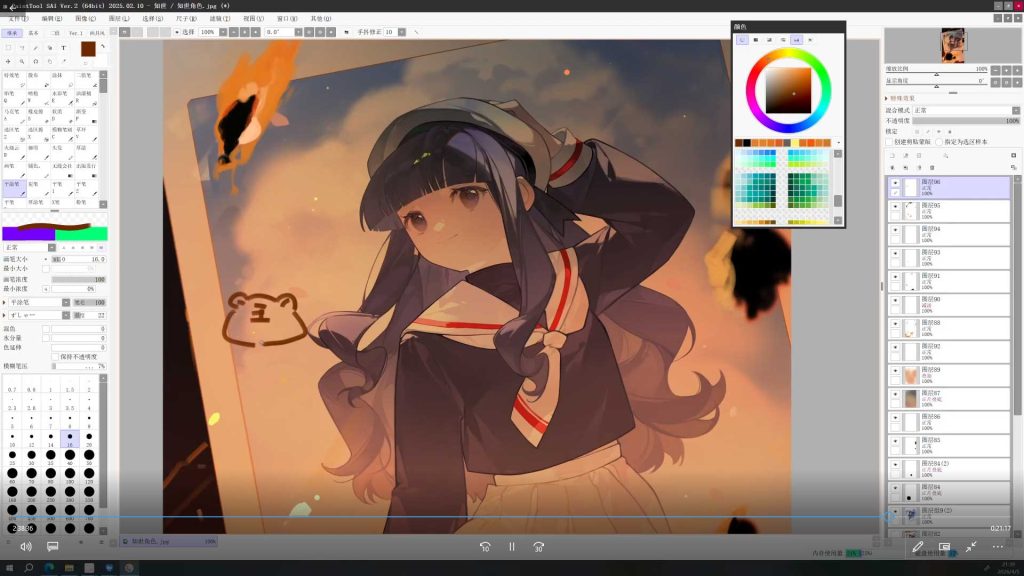Toggle visibility of layer 图层96
The width and height of the screenshot is (1024, 576).
pyautogui.click(x=895, y=184)
